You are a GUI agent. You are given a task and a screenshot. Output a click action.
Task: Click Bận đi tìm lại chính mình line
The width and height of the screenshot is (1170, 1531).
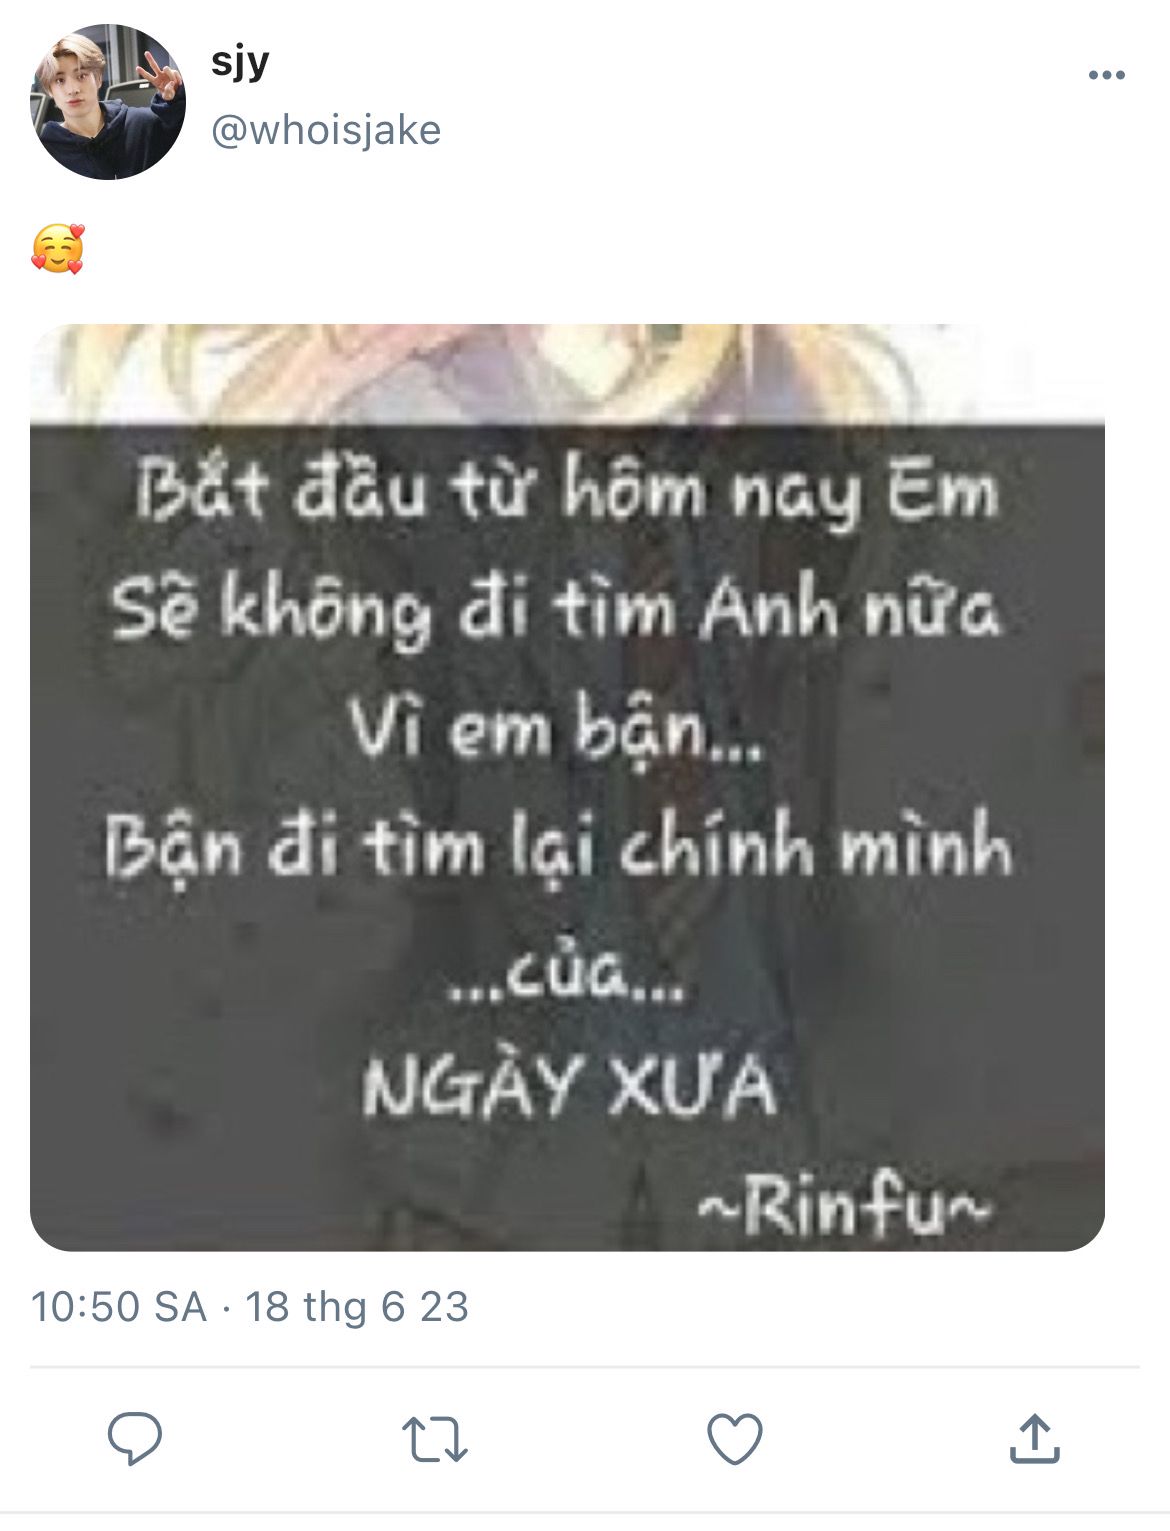point(560,849)
